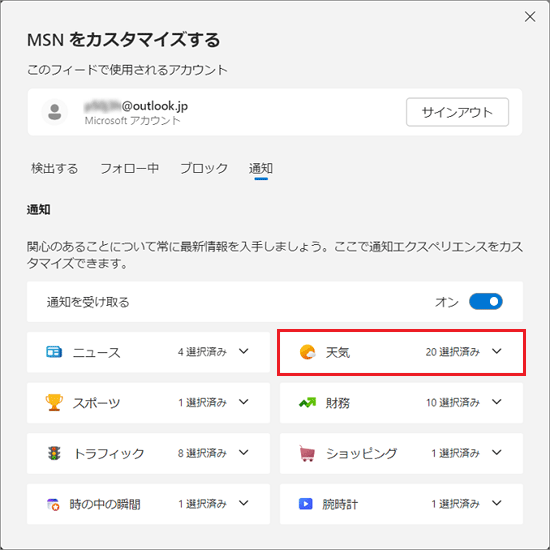
Task: Expand the トラフィック chevron dropdown
Action: (243, 452)
